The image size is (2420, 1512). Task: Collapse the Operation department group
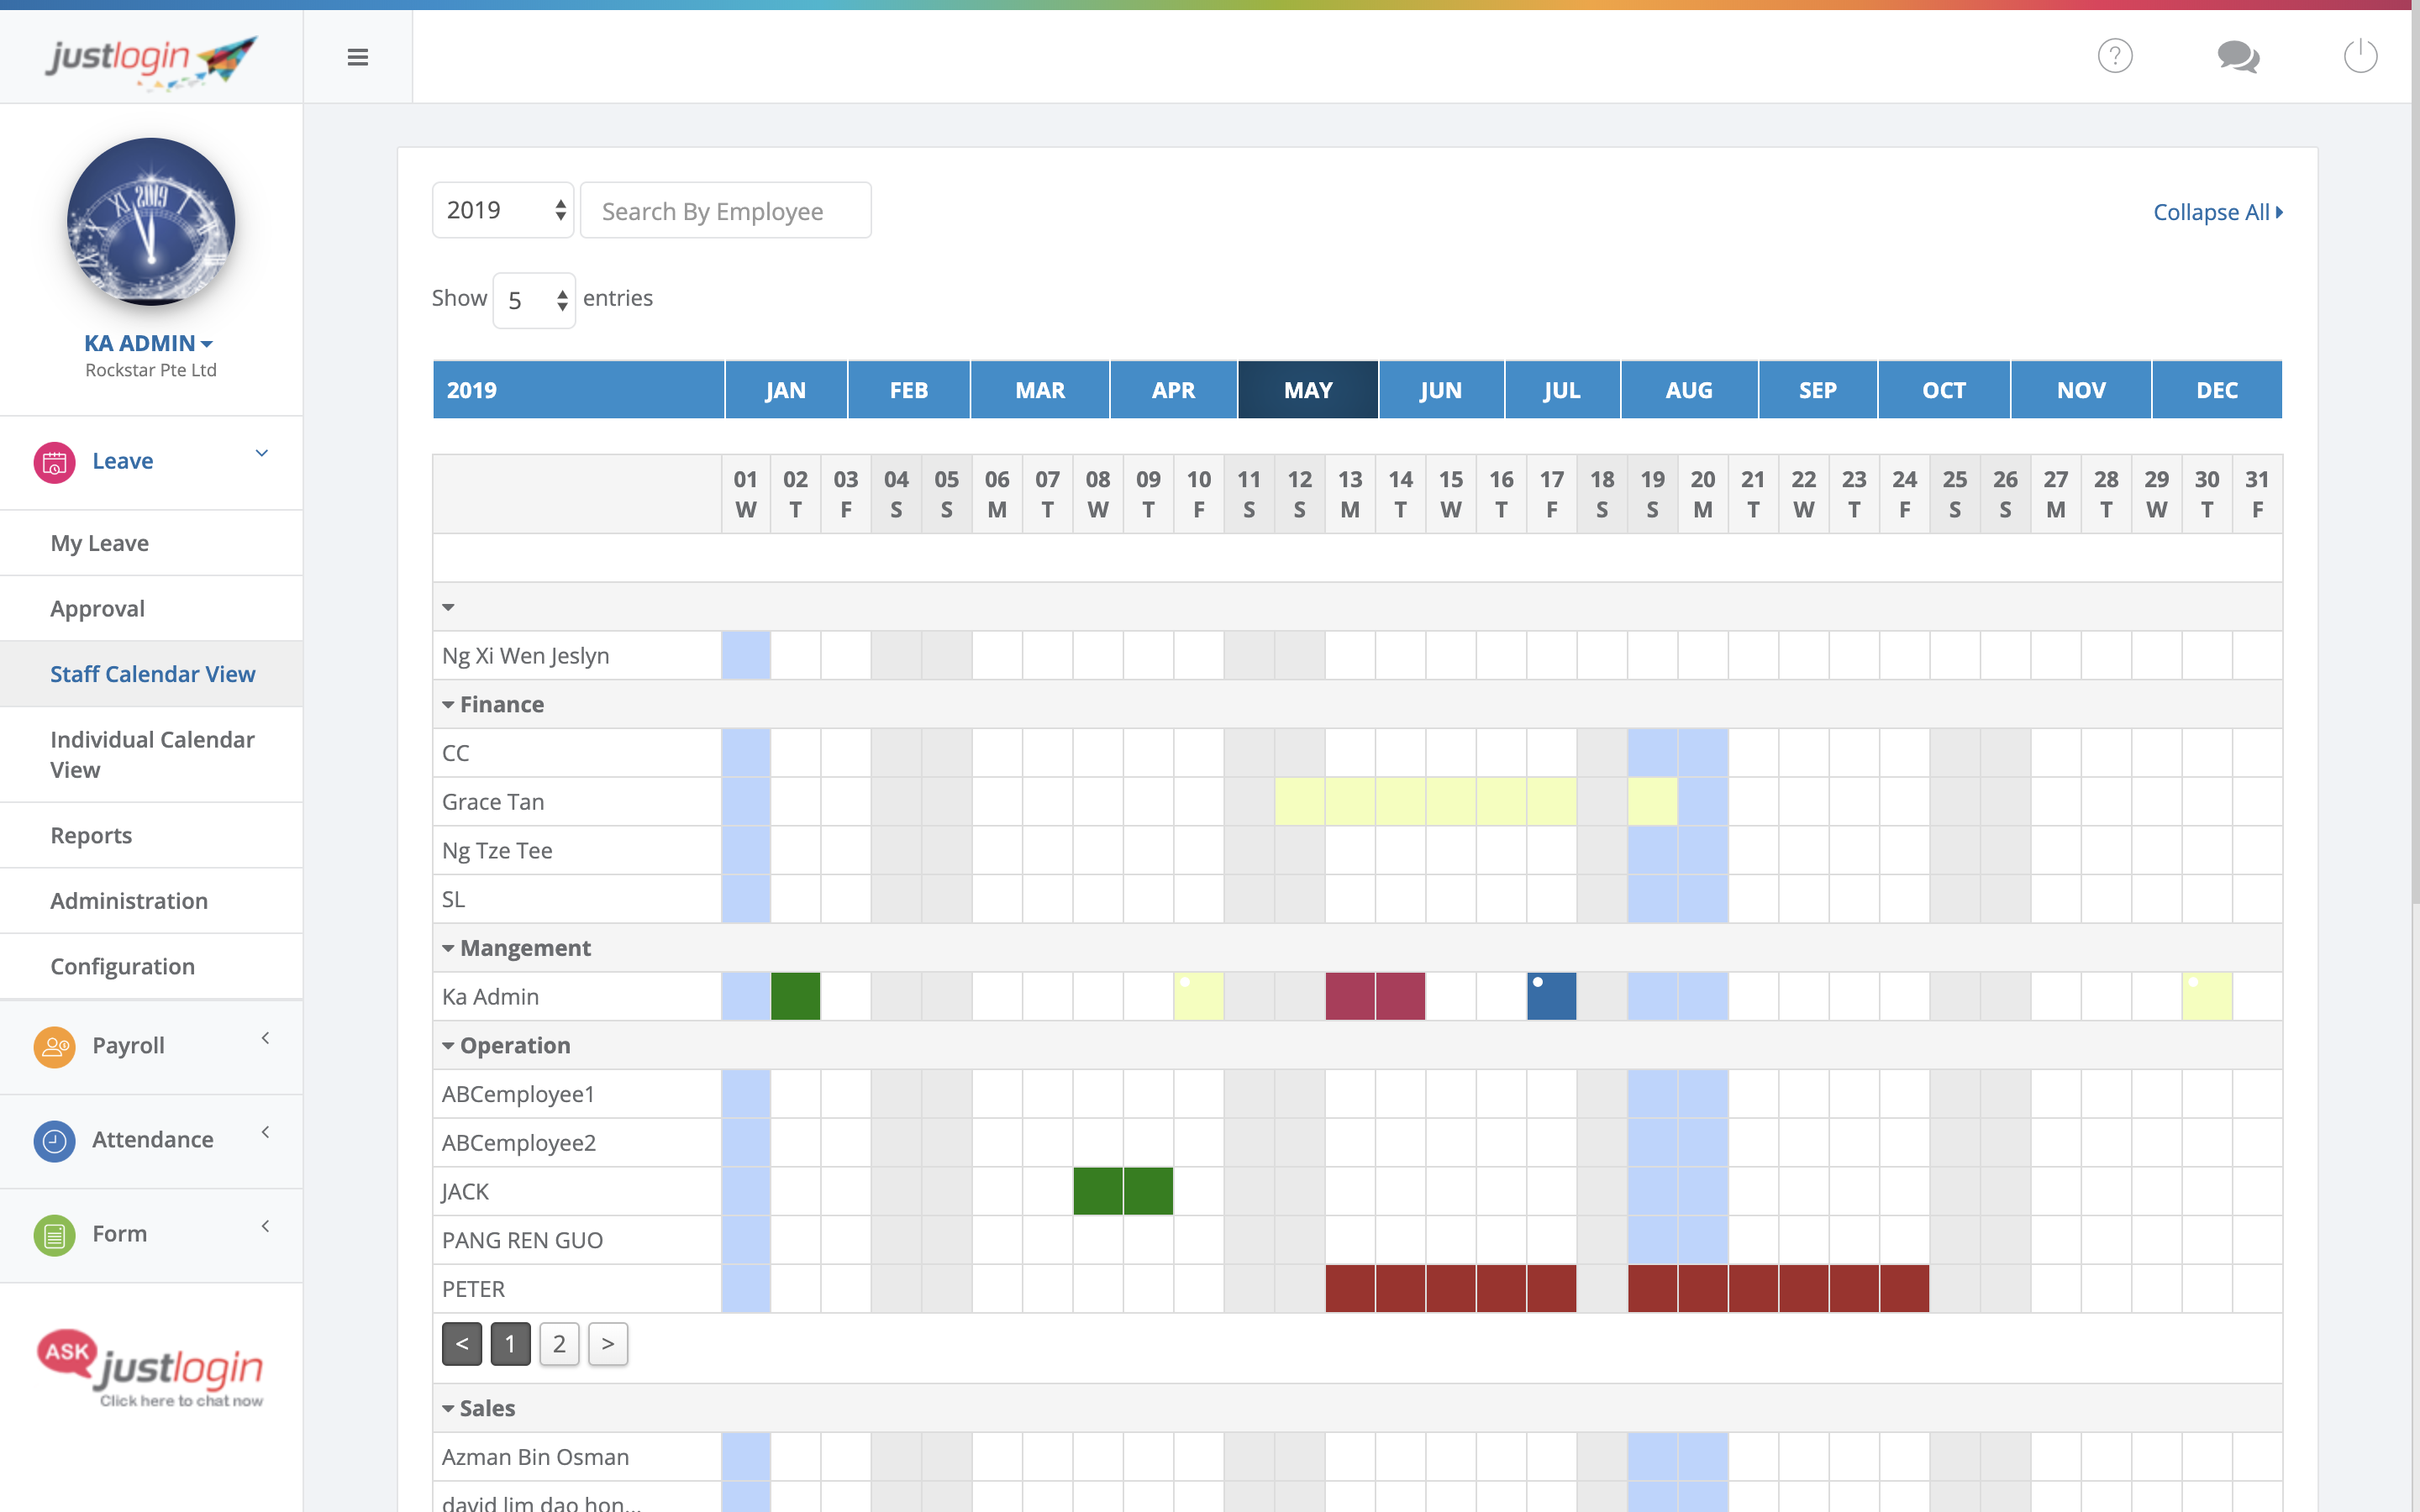448,1046
